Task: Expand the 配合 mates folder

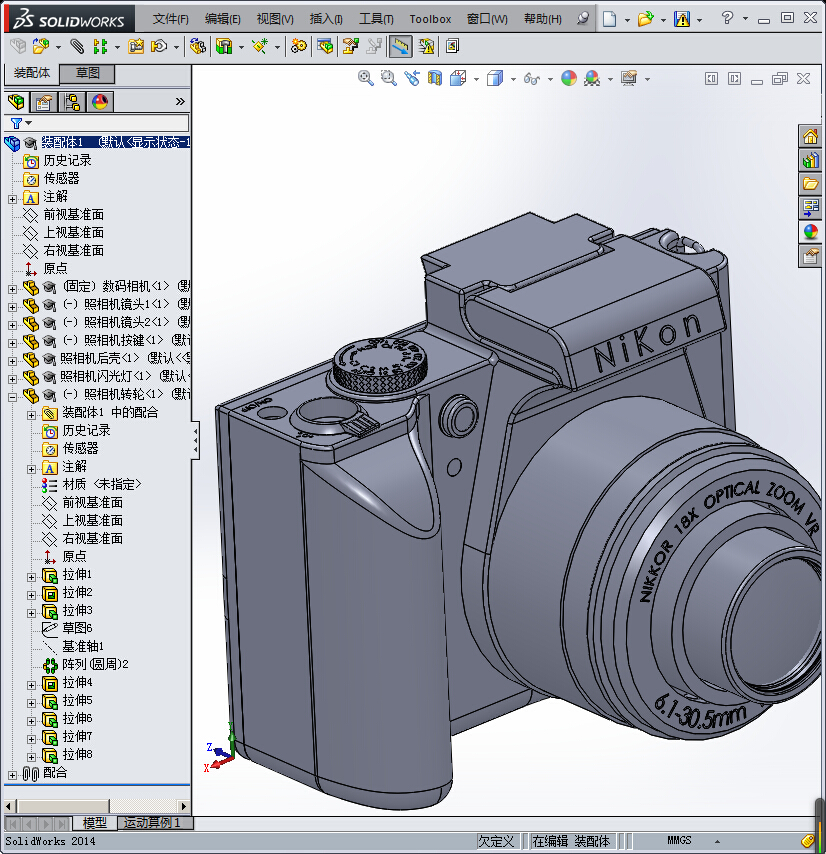Action: [13, 775]
